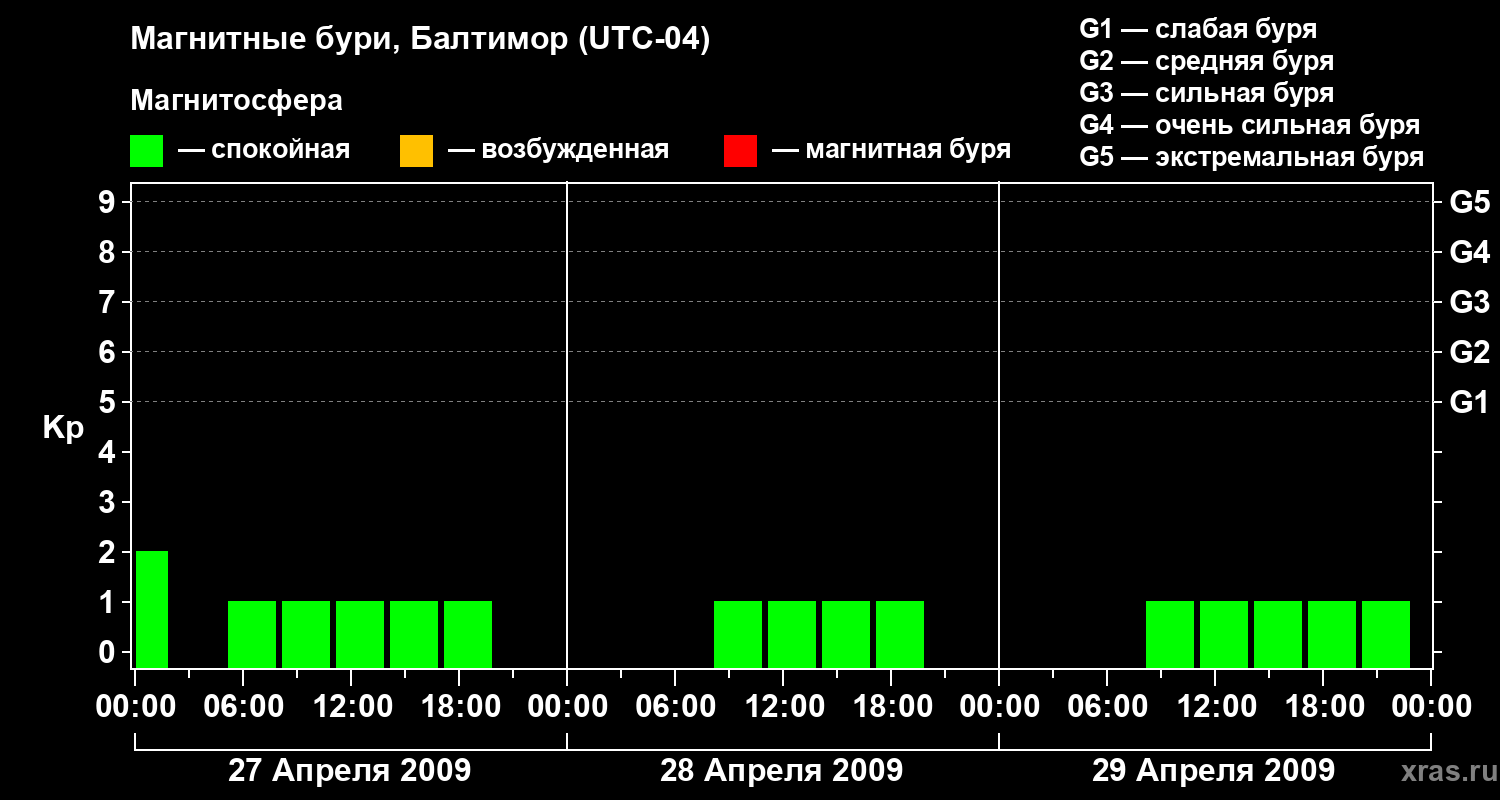
Task: Click the orange 'возбужденная' legend swatch
Action: (x=416, y=151)
